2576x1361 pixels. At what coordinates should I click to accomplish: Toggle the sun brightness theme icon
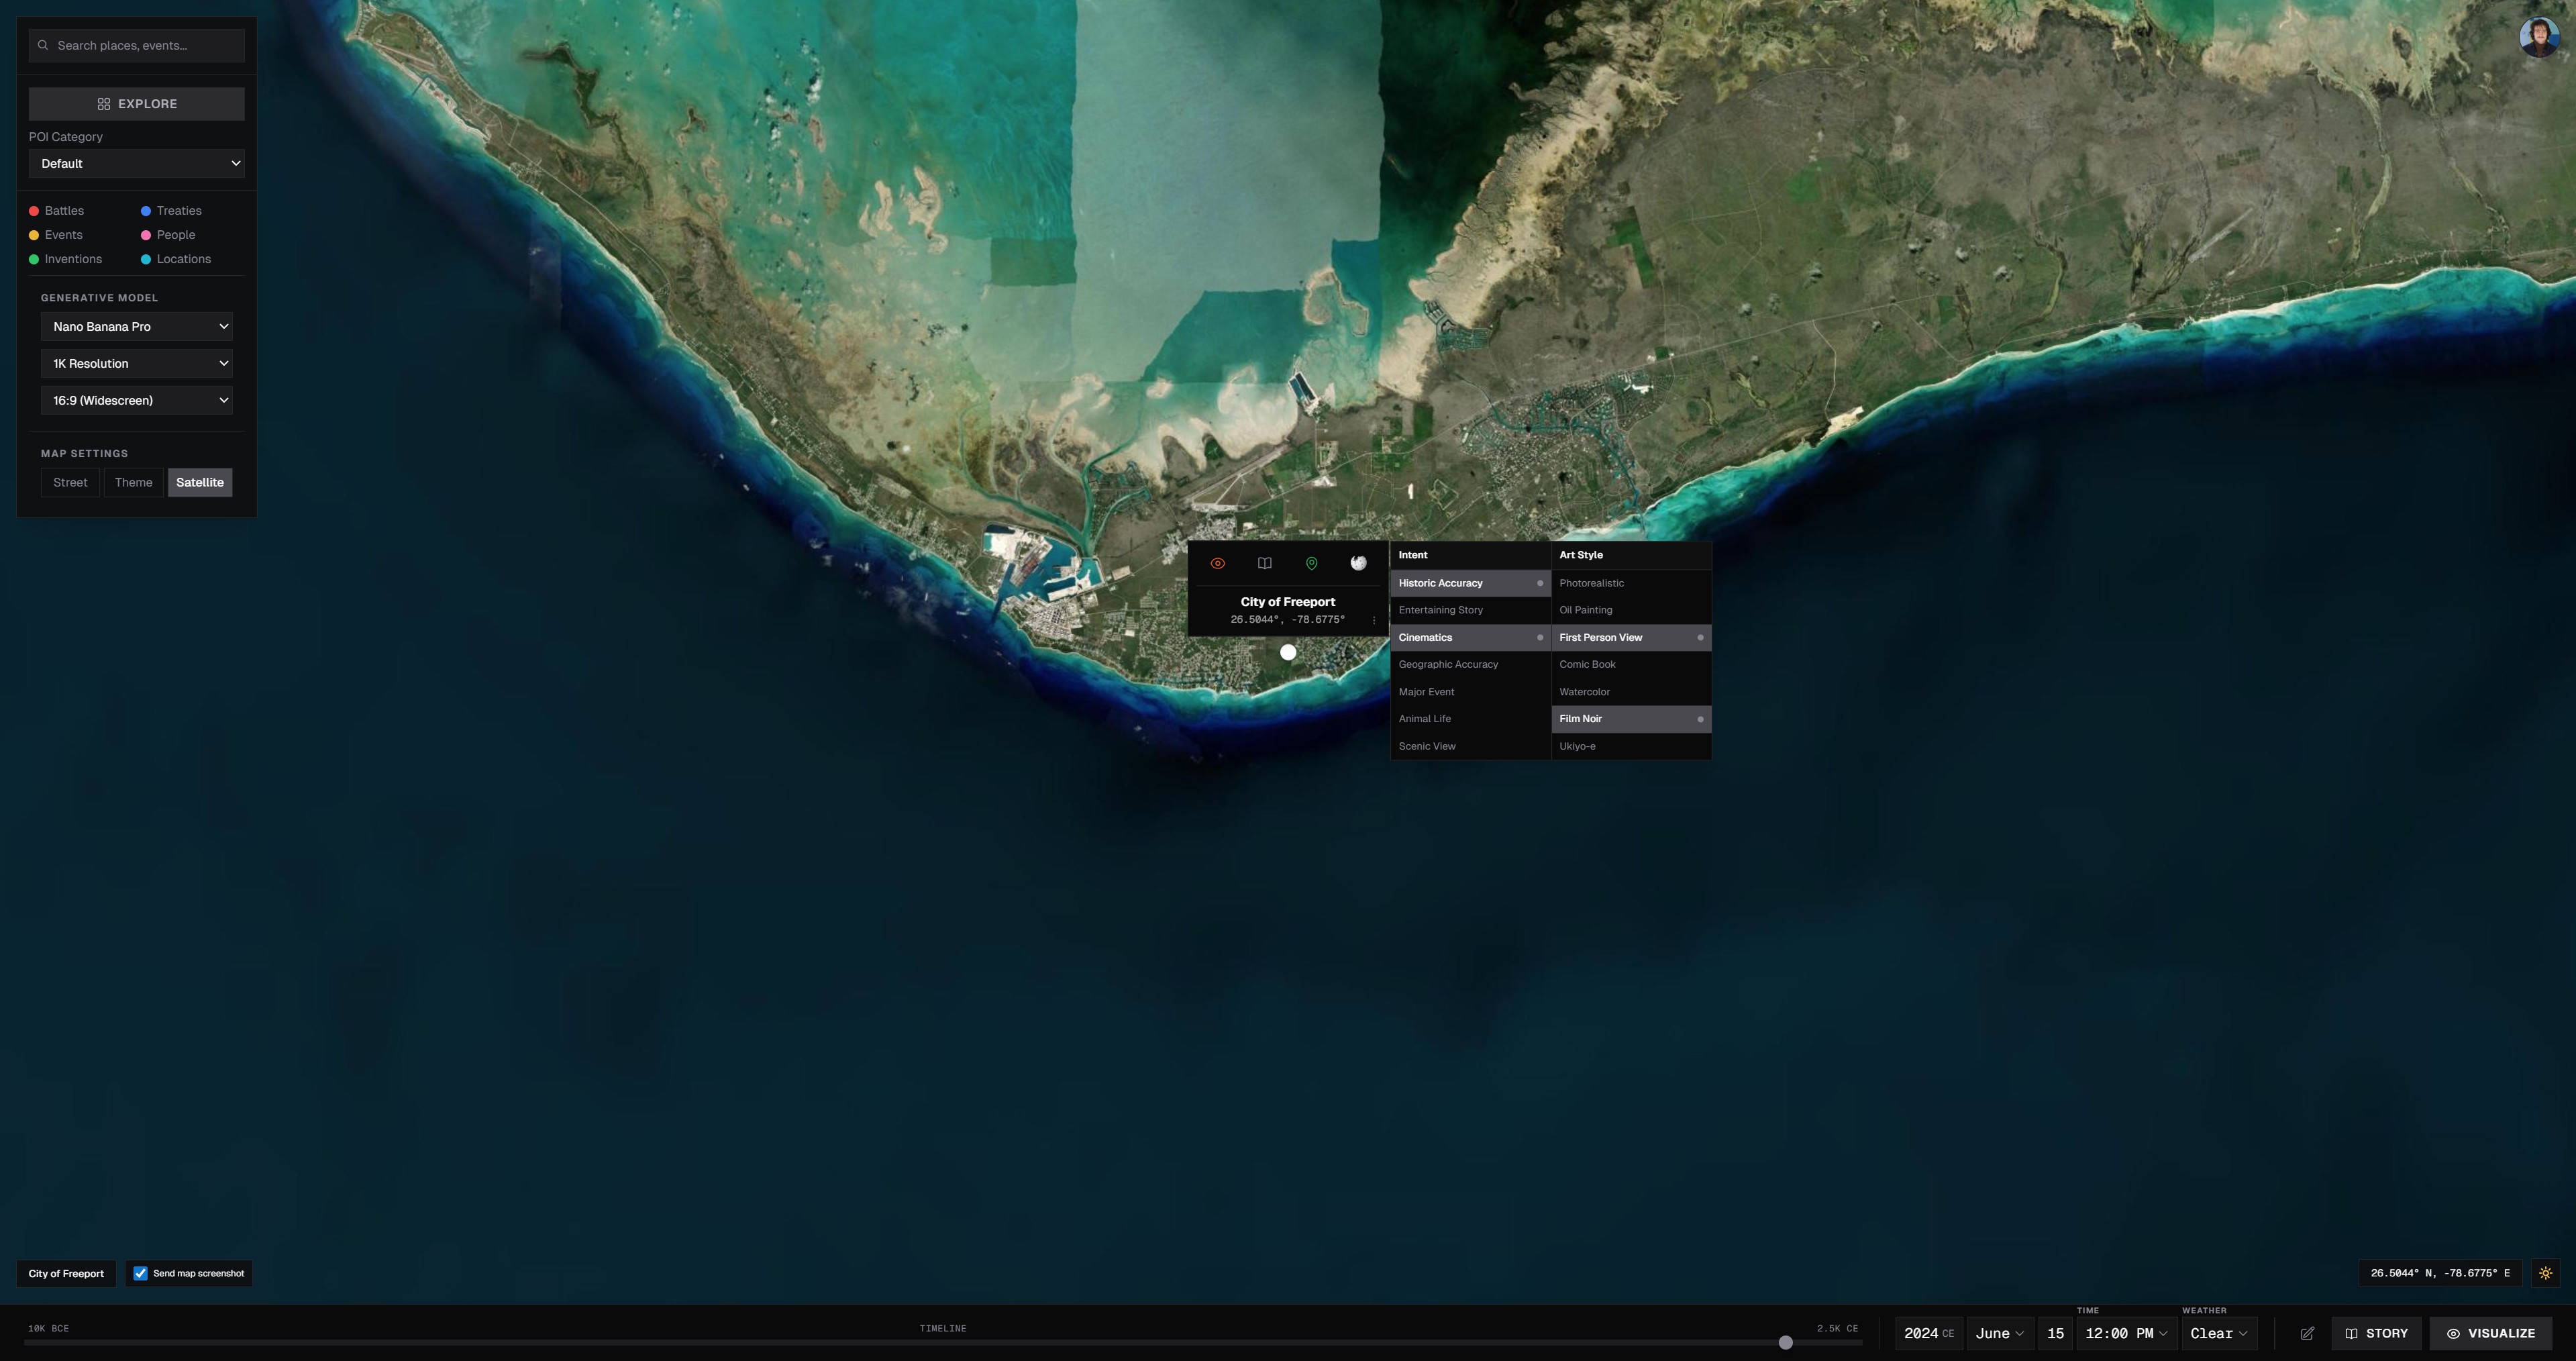(x=2545, y=1273)
